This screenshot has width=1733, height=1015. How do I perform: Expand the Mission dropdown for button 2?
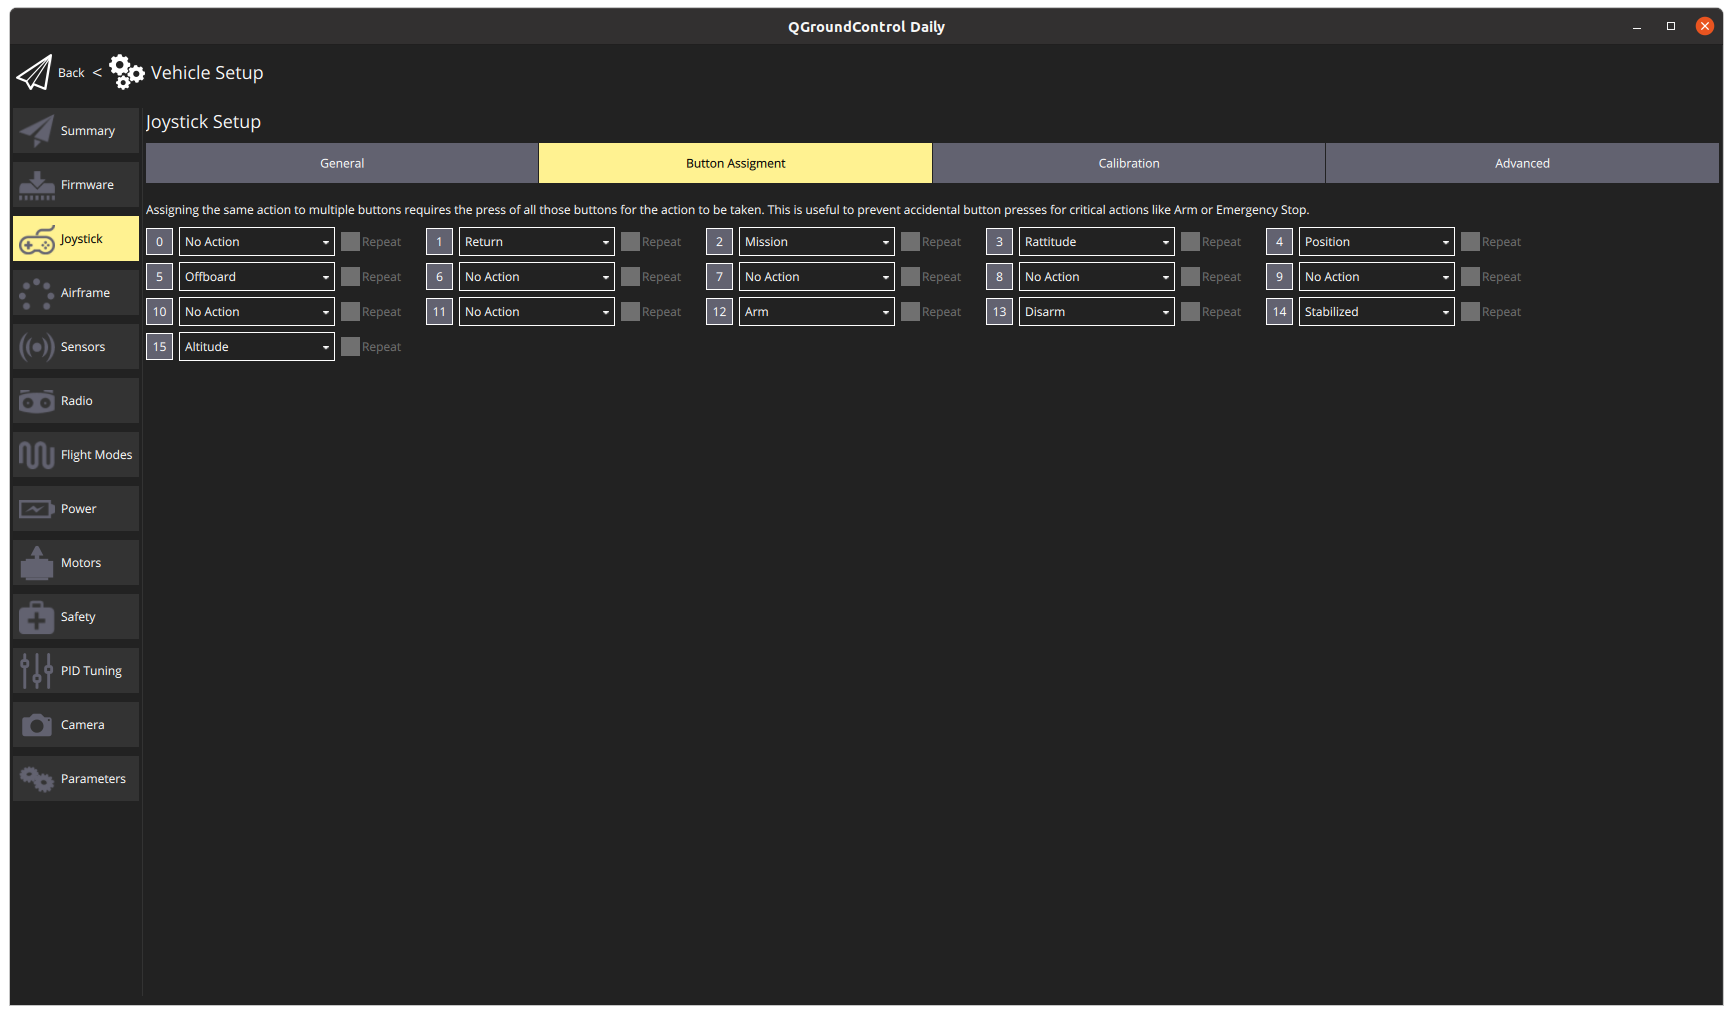817,242
